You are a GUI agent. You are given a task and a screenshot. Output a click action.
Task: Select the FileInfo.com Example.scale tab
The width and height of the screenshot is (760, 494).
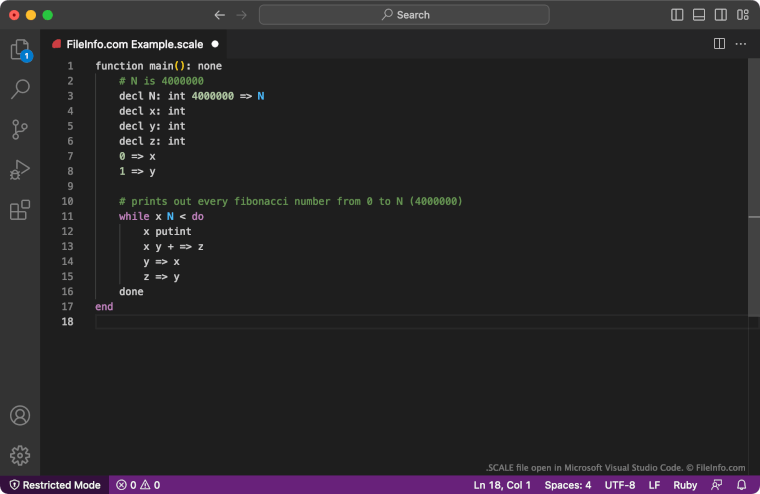tap(134, 44)
